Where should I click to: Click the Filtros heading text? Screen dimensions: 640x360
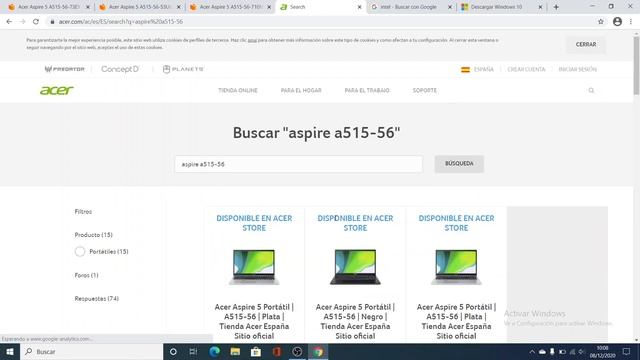click(x=83, y=211)
